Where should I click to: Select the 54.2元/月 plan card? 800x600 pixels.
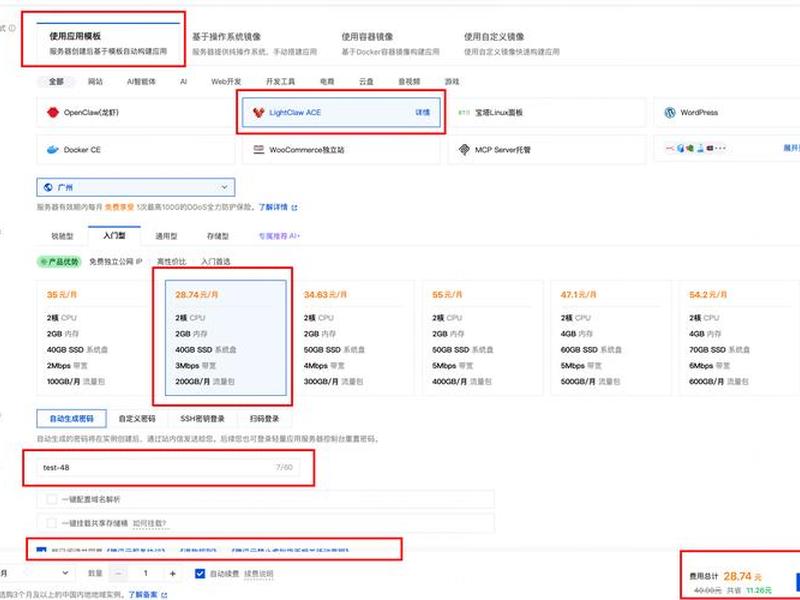[x=740, y=338]
